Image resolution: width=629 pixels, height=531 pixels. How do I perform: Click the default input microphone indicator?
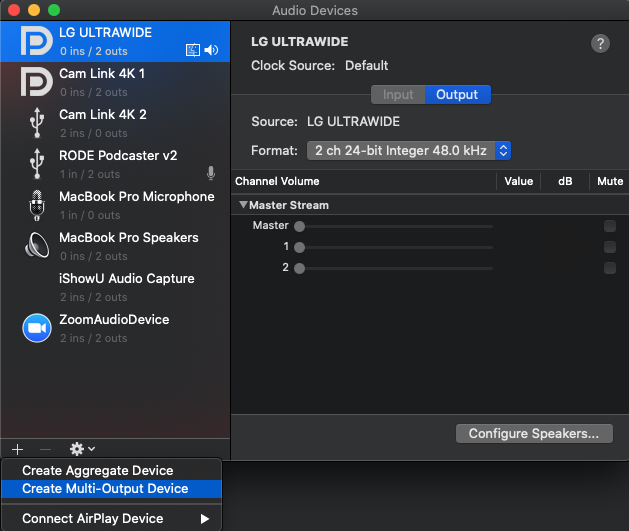coord(211,173)
